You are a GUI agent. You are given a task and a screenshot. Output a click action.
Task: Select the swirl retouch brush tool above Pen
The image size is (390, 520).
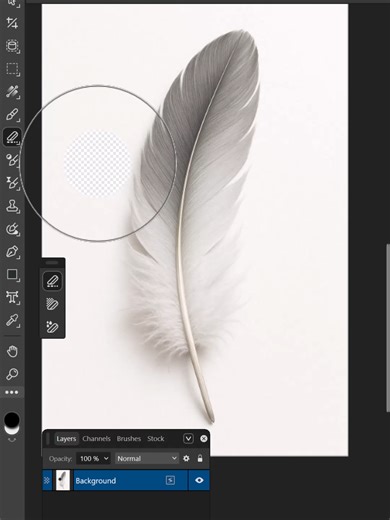12,229
